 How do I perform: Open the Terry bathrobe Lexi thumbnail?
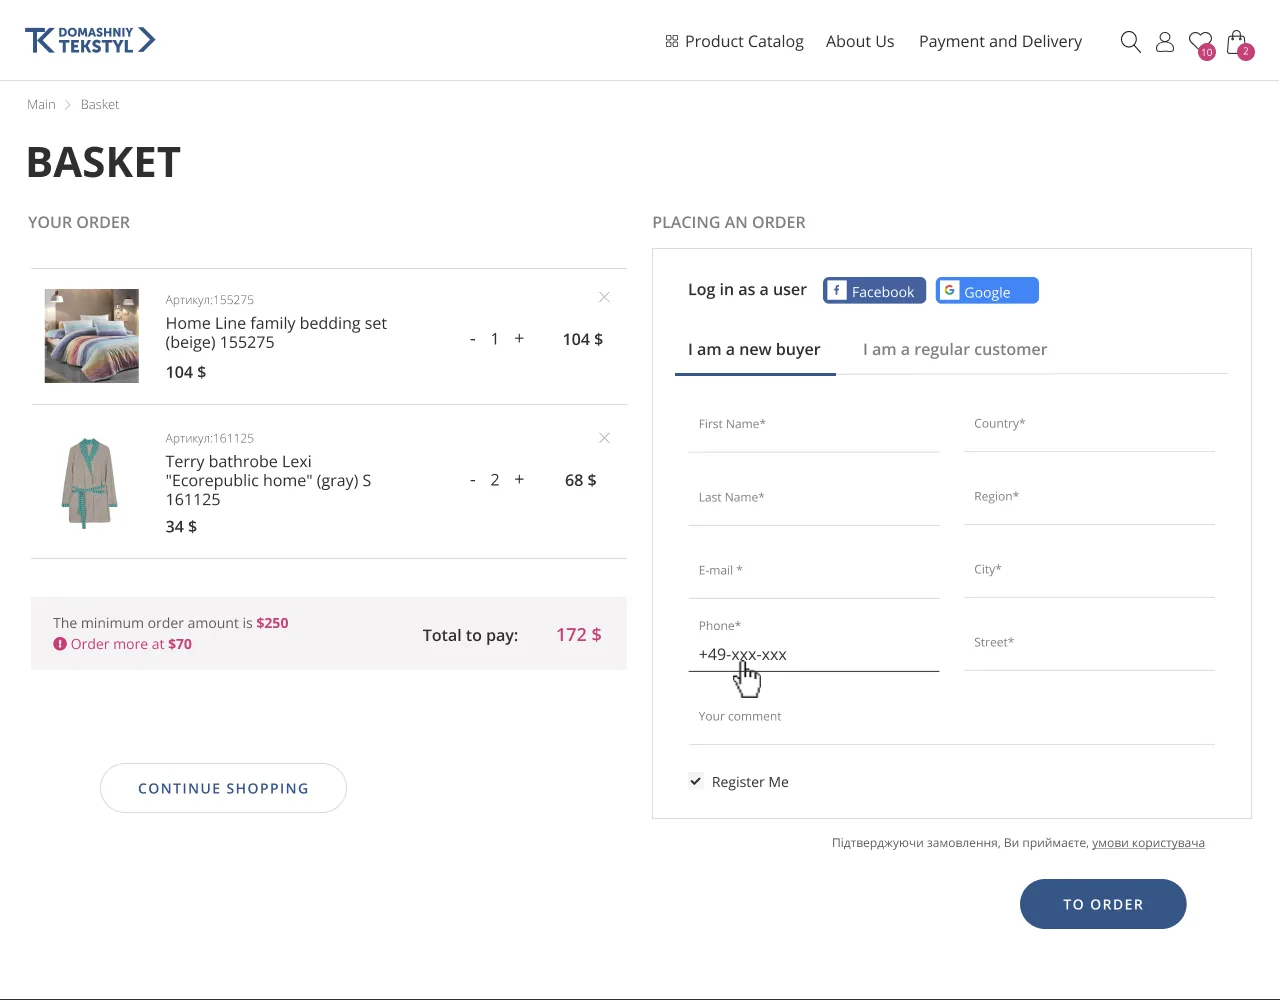pyautogui.click(x=90, y=481)
